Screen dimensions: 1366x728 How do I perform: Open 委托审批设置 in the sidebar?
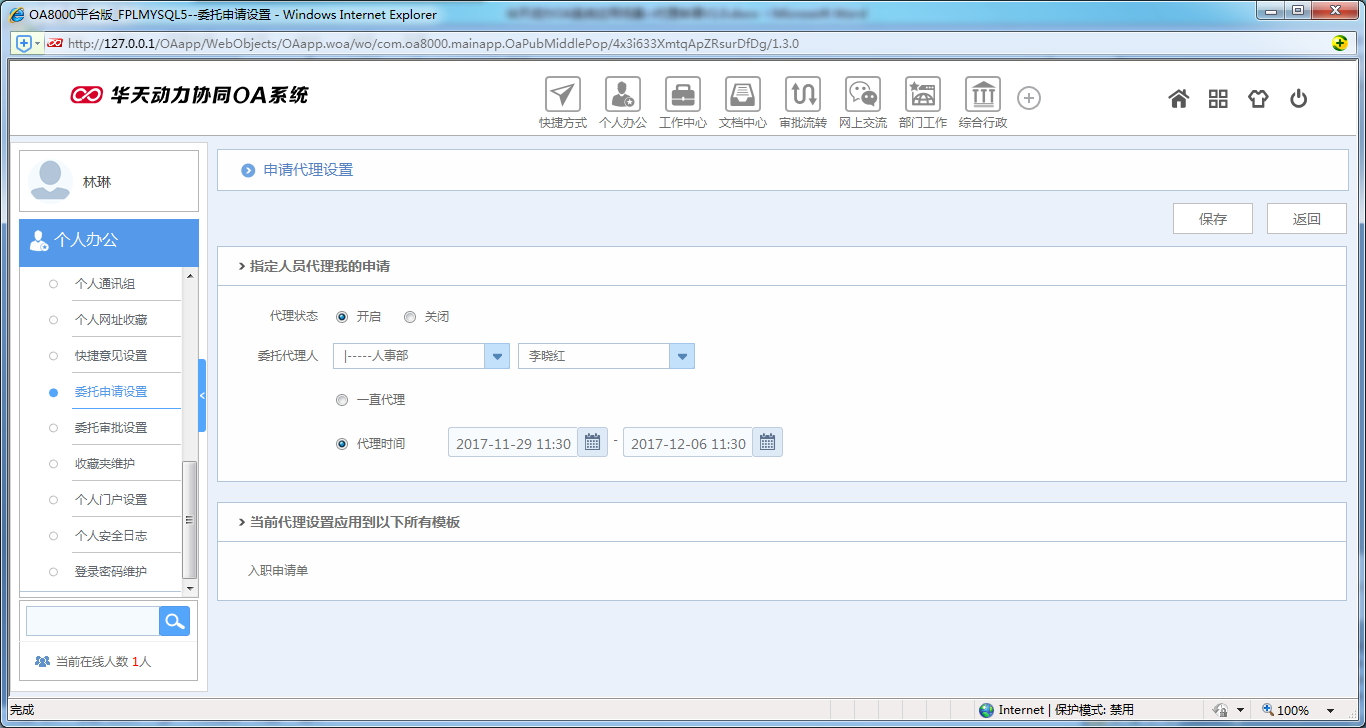(111, 428)
